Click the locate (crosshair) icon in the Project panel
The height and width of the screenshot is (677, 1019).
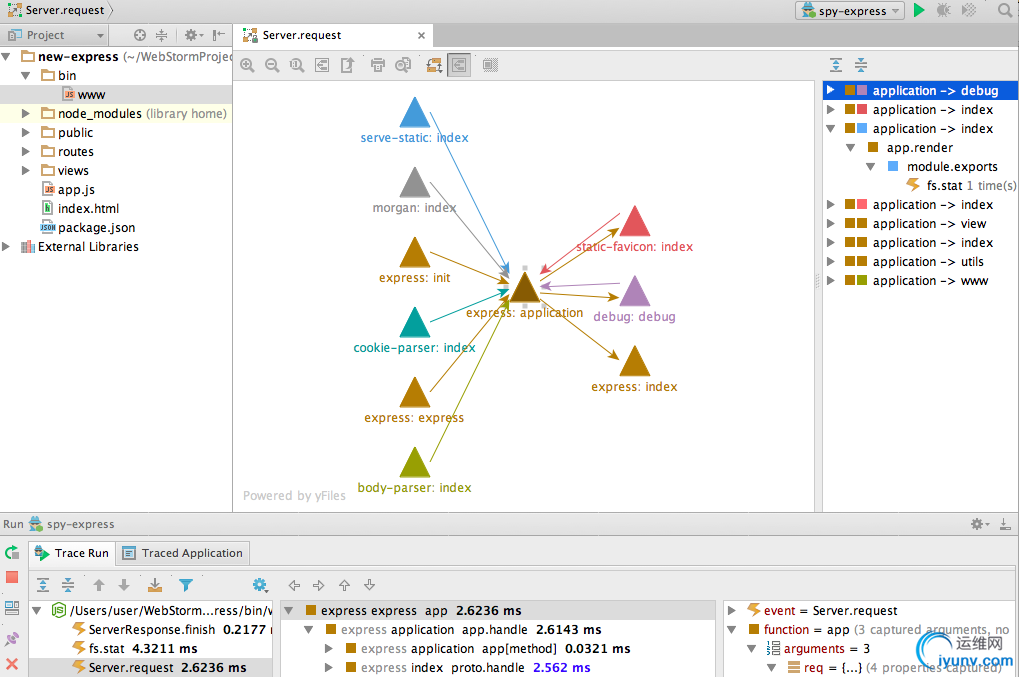pos(140,35)
